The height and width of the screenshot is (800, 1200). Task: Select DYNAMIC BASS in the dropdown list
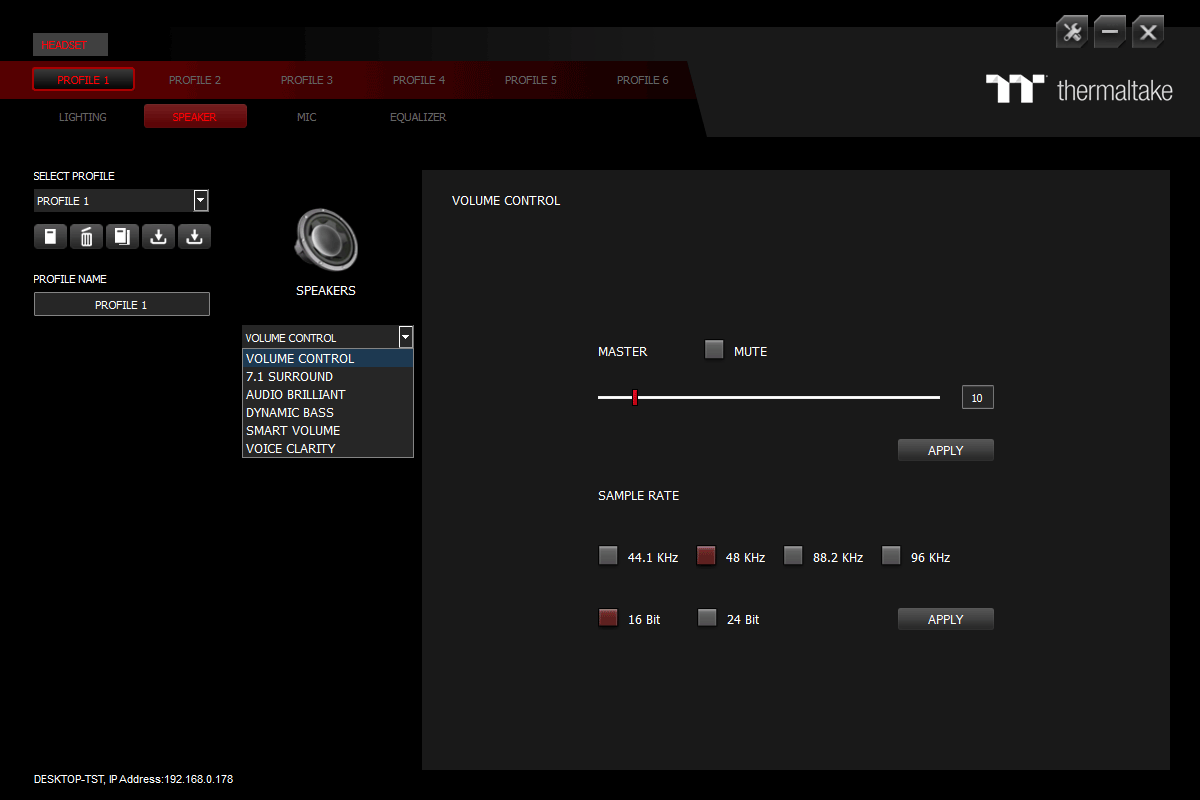tap(290, 413)
